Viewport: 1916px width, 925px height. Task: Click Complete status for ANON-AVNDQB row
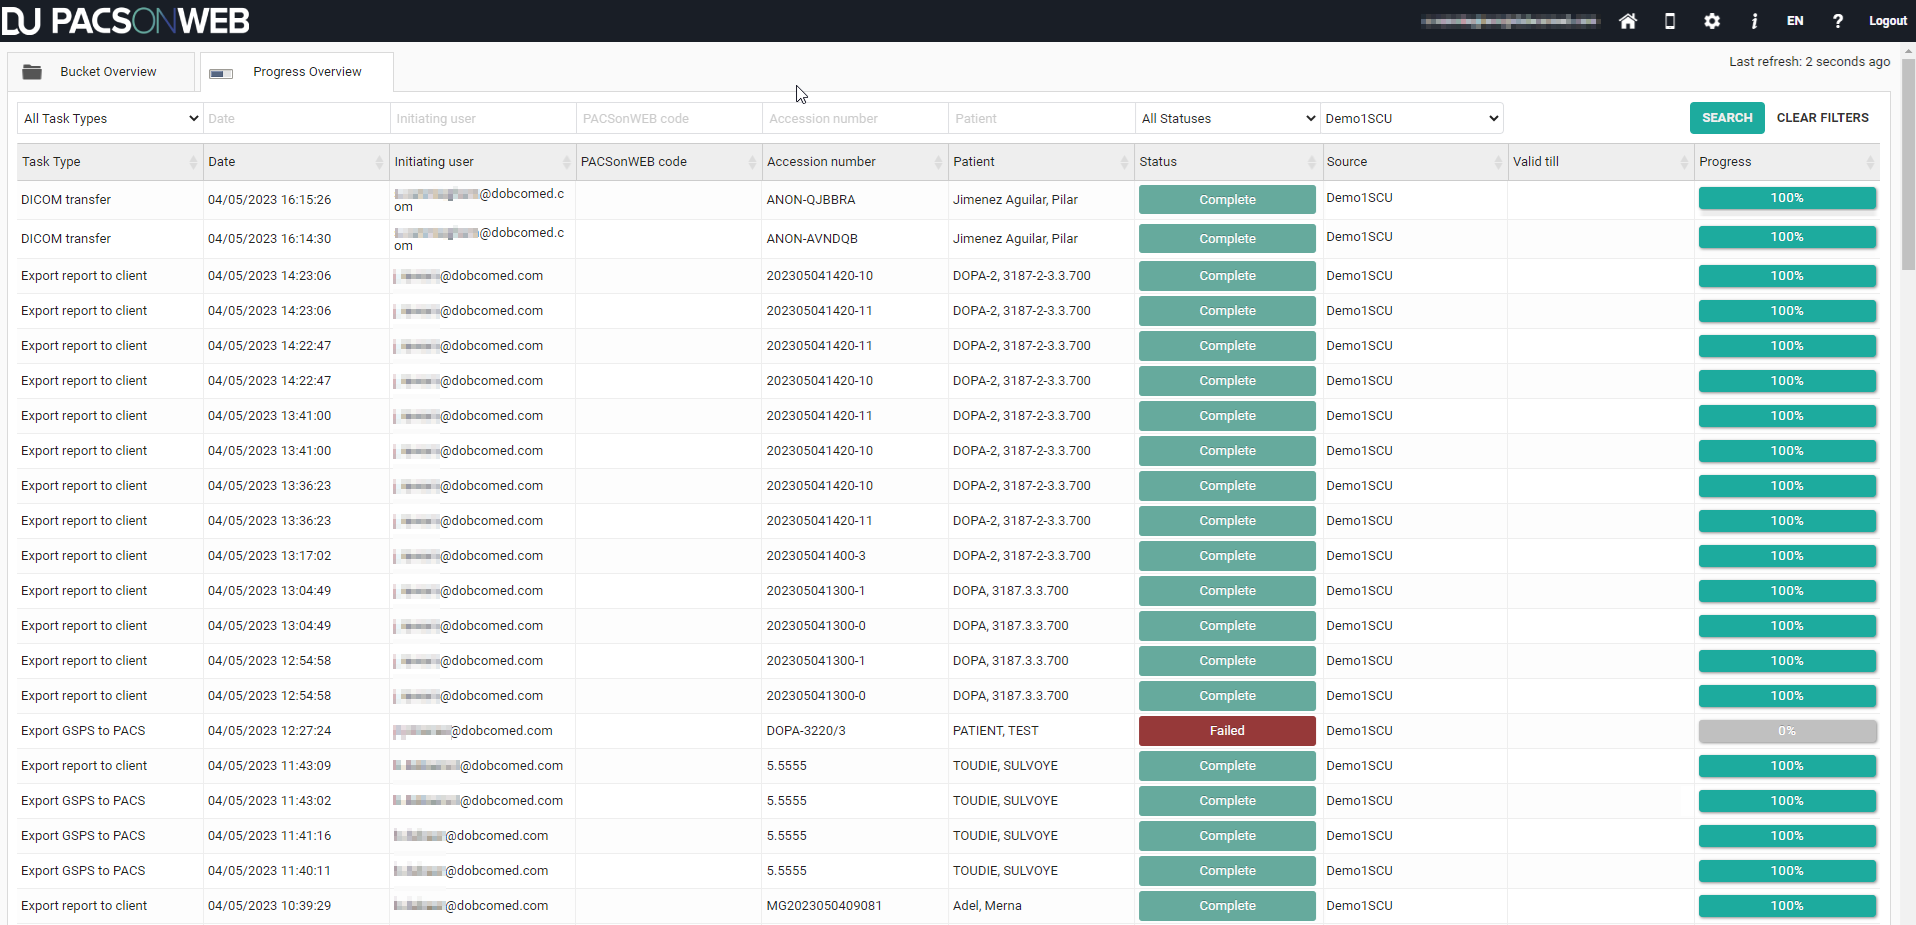(x=1227, y=239)
